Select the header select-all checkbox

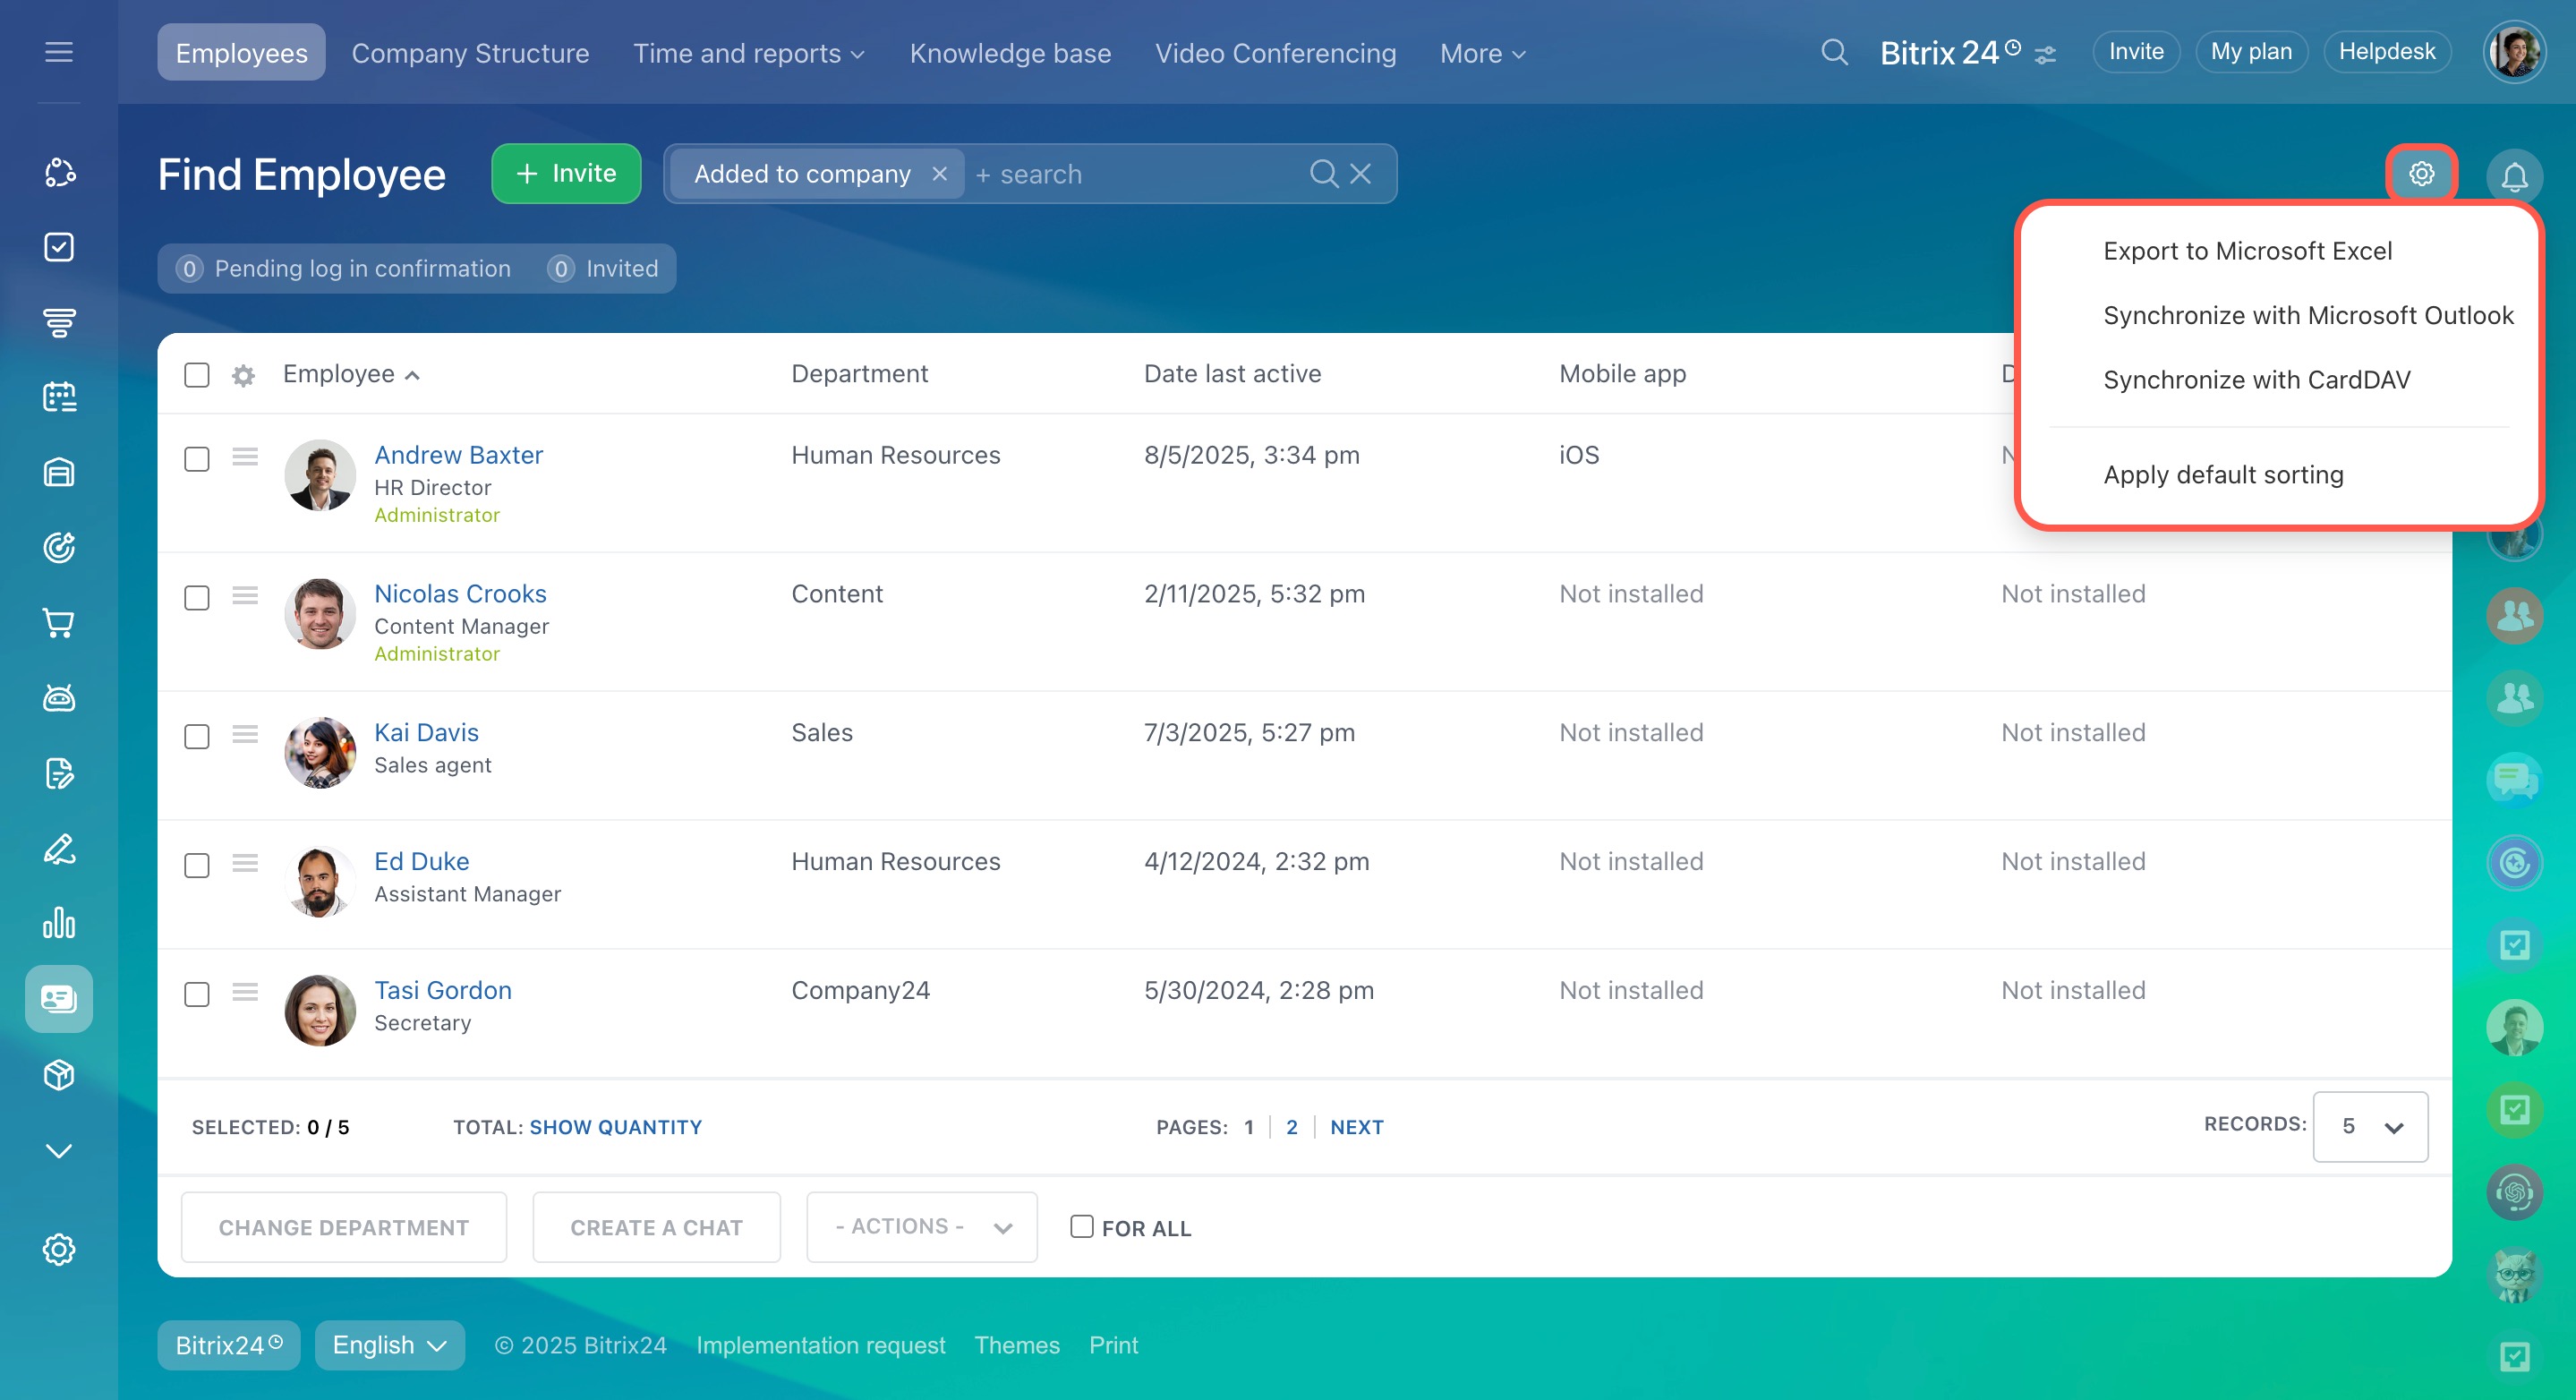(197, 375)
